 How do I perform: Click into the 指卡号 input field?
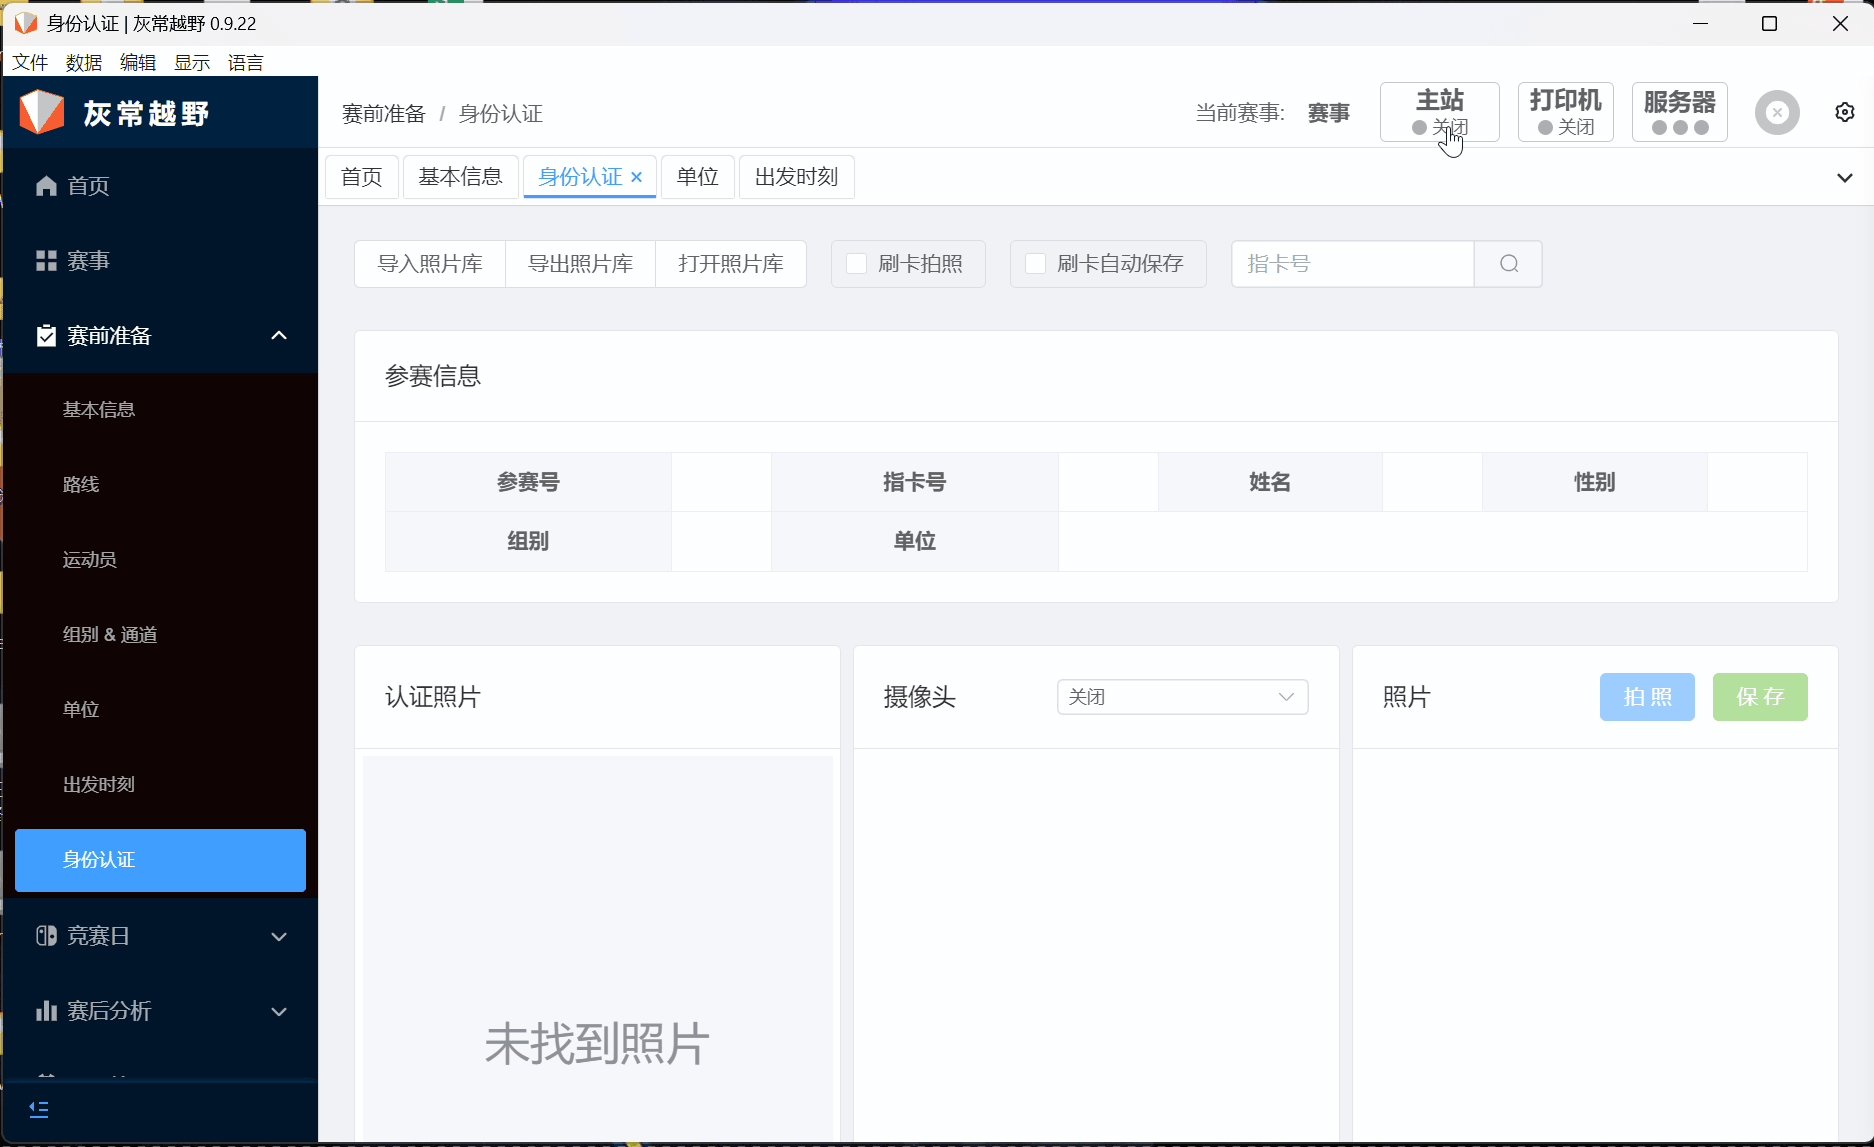coord(1352,264)
